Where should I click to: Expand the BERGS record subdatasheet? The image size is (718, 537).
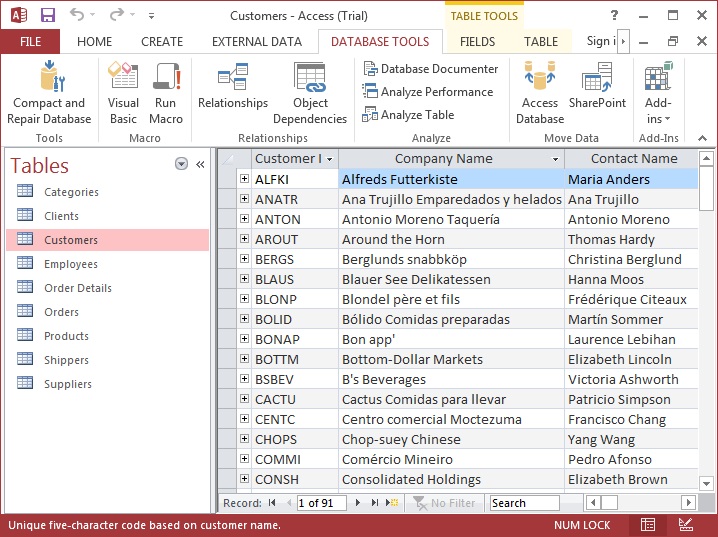pos(245,259)
